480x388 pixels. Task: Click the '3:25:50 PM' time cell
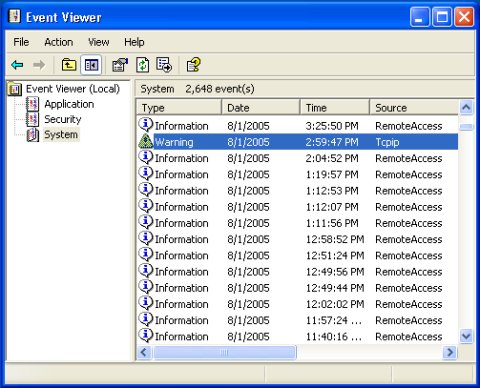pyautogui.click(x=332, y=126)
